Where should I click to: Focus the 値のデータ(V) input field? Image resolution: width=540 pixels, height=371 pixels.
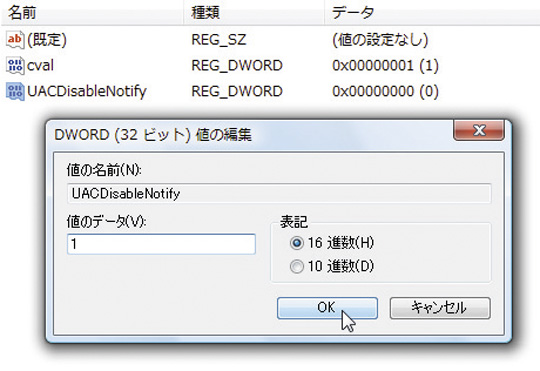(x=161, y=244)
